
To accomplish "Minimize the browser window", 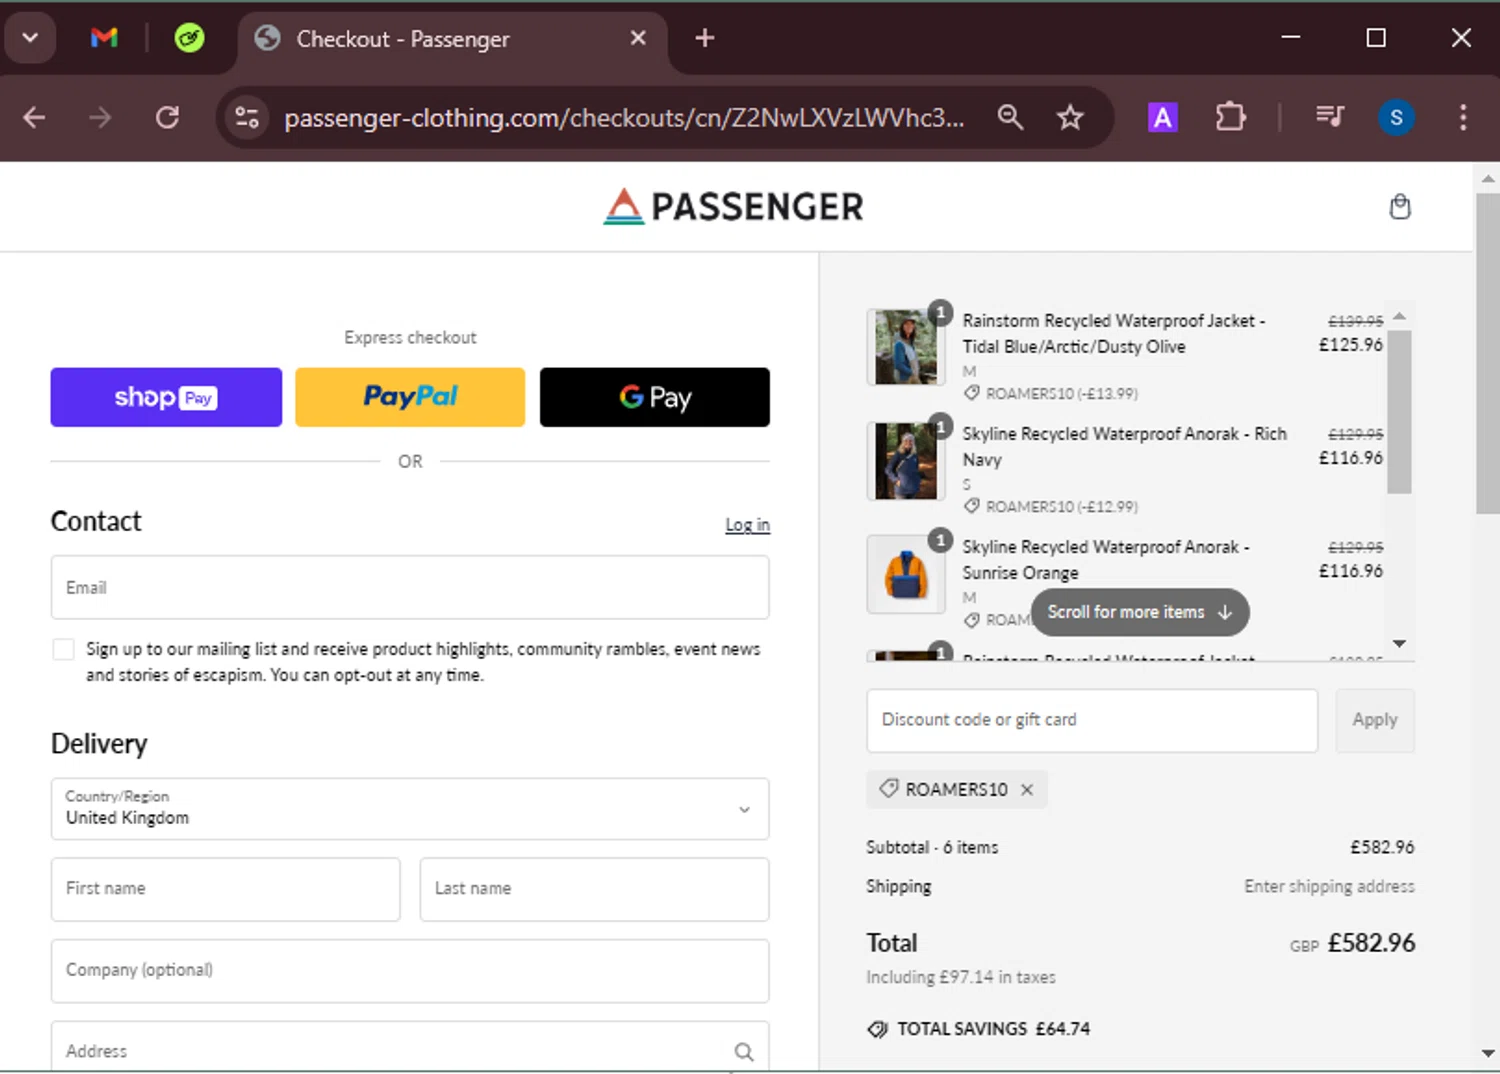I will click(x=1291, y=38).
